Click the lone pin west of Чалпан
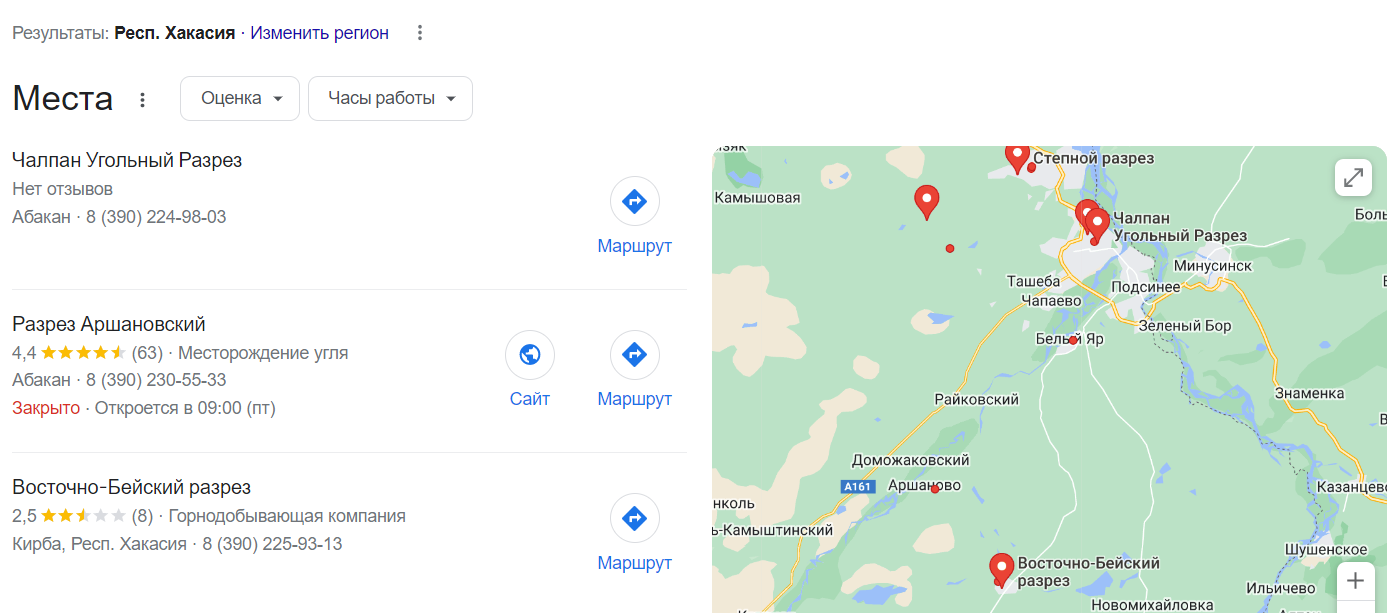Viewport: 1394px width, 613px height. click(927, 202)
